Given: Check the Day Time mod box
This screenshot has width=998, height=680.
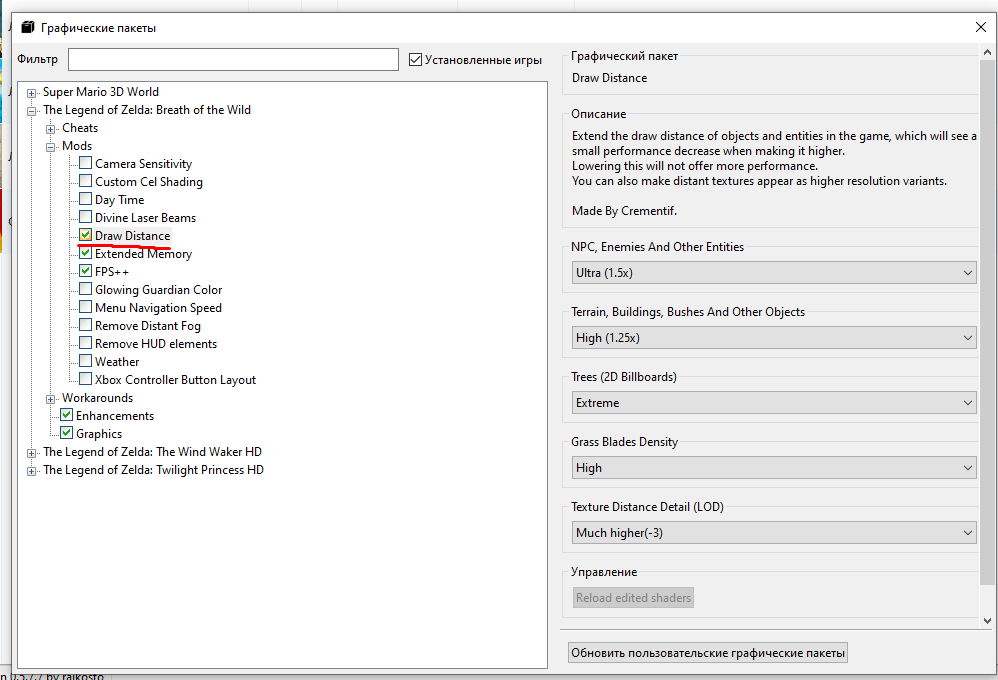Looking at the screenshot, I should [85, 199].
